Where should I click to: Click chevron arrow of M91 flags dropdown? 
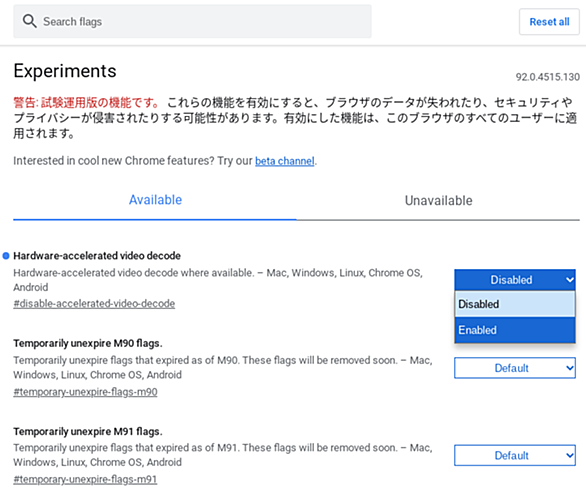[569, 456]
